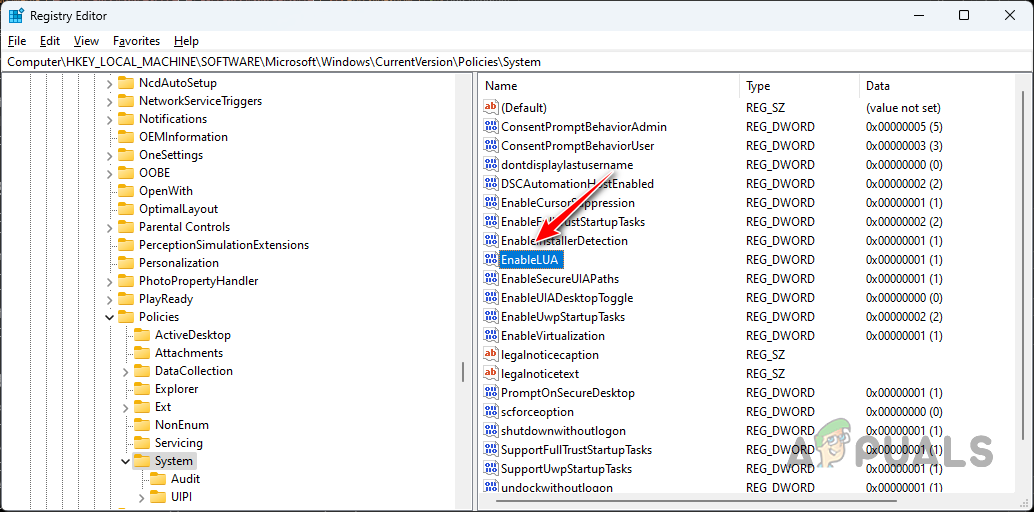Select the PerceptionSimulationExtensions key
This screenshot has height=512, width=1034.
224,245
